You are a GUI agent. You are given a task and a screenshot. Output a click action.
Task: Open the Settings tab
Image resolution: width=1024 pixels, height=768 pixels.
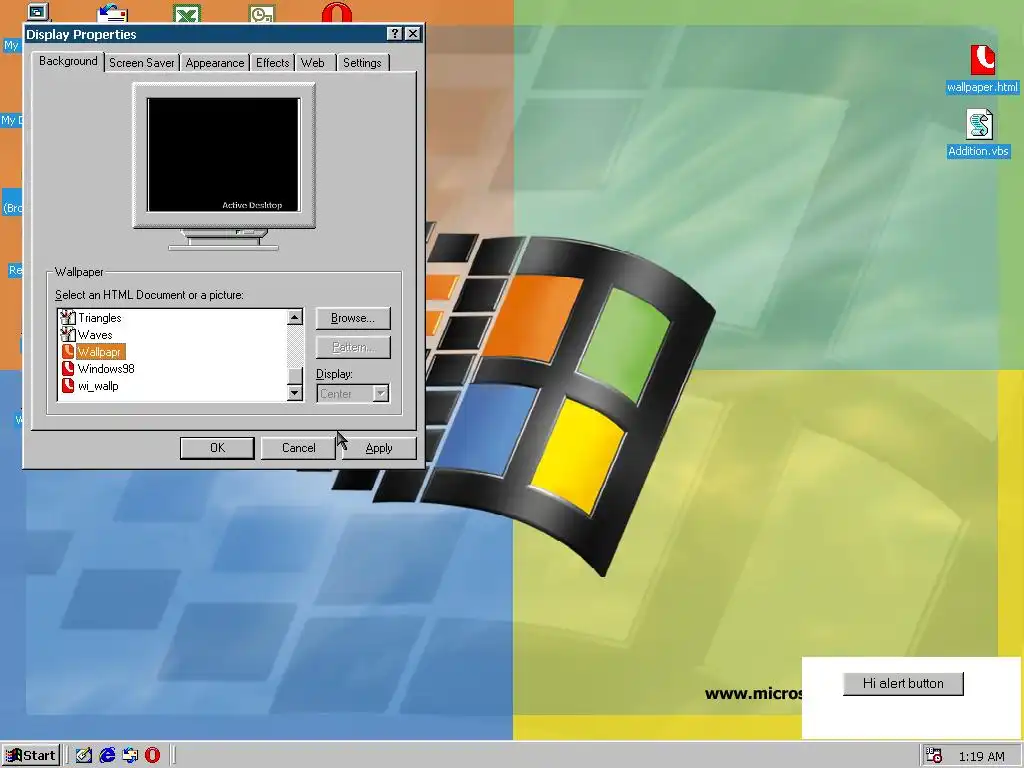362,63
